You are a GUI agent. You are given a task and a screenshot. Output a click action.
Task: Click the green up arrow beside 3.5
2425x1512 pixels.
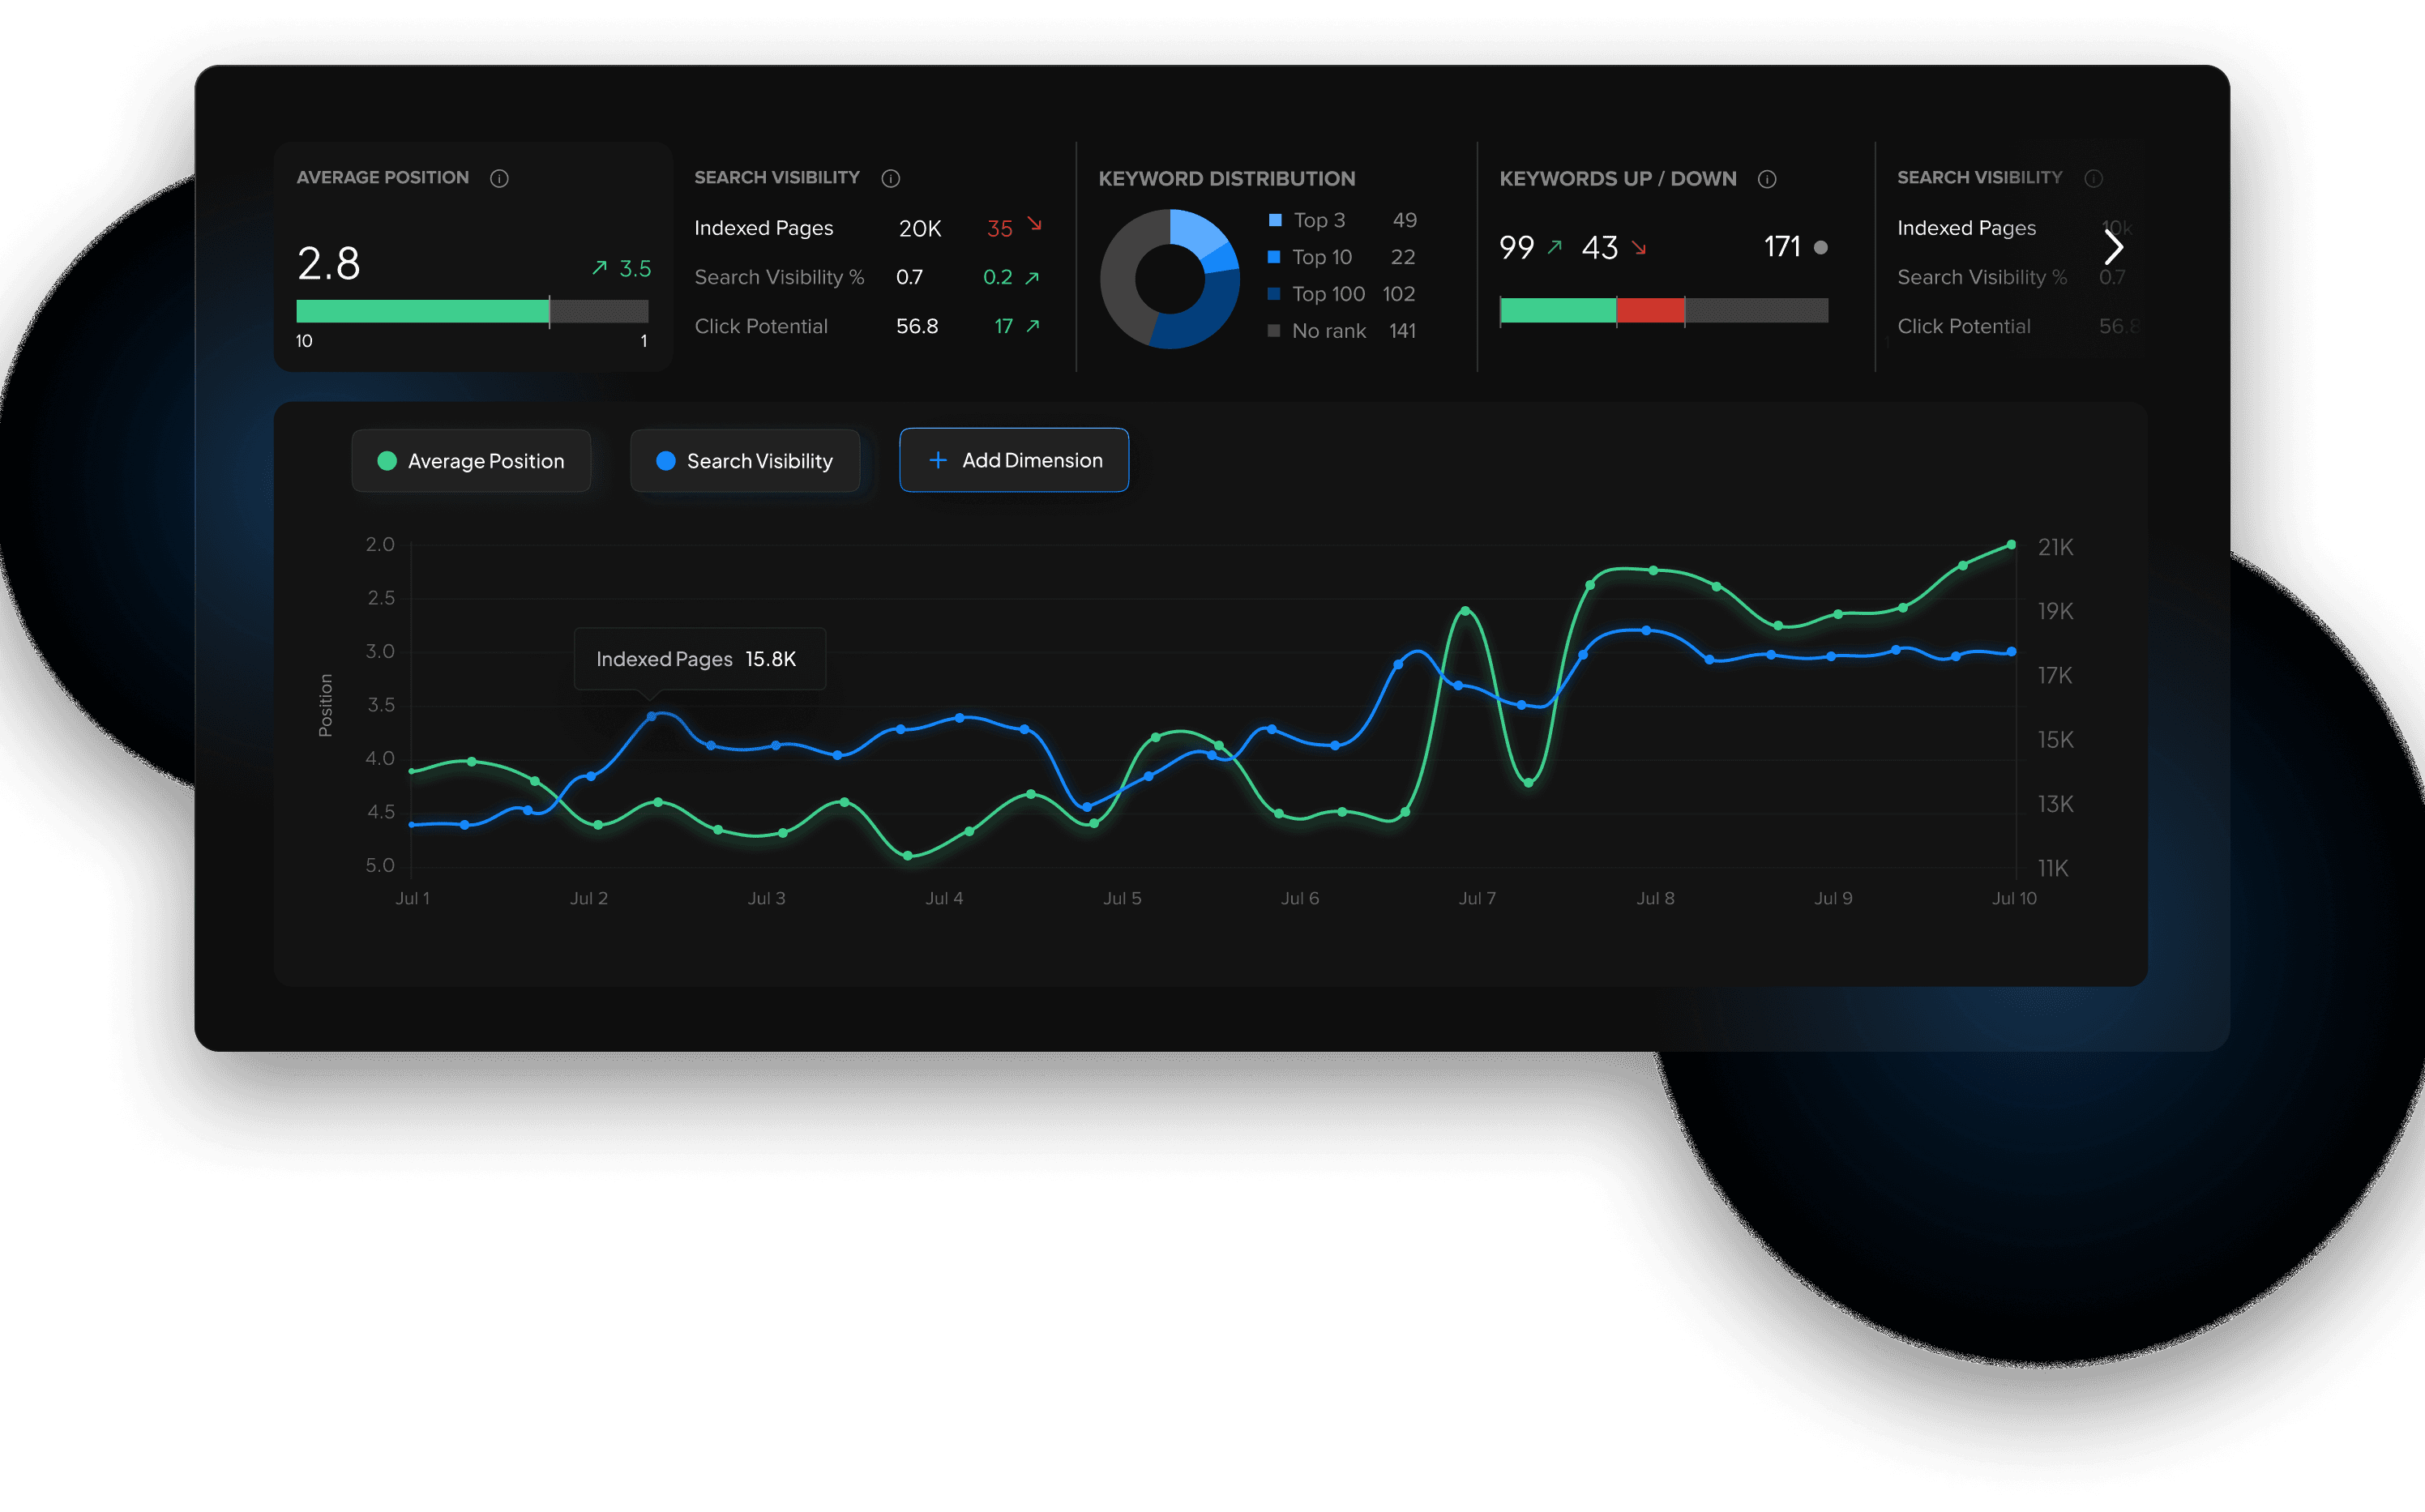[599, 267]
